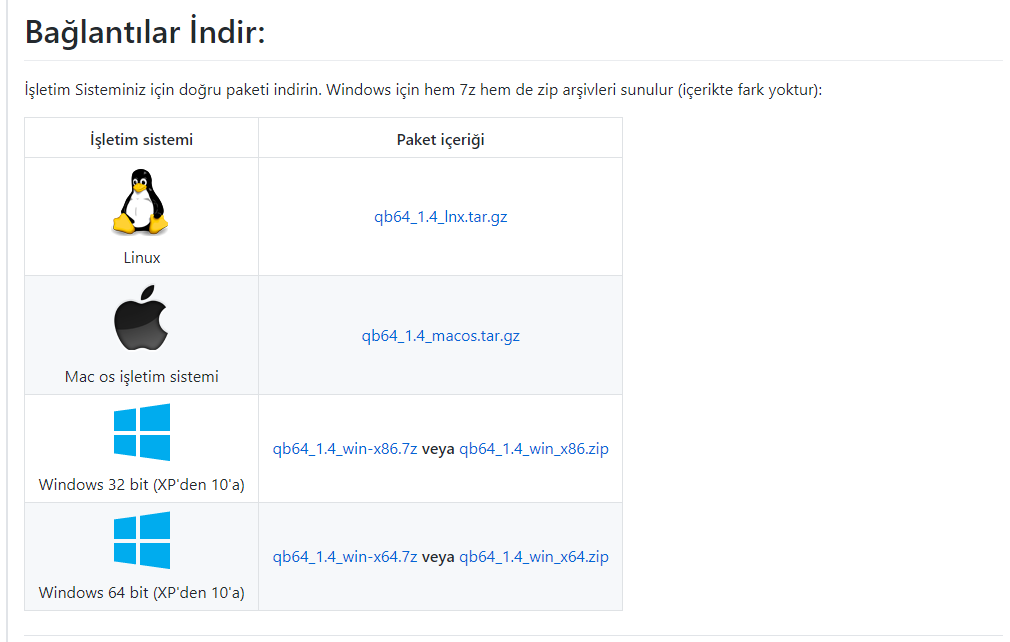Open qb64_1.4_win_x86.zip download link
This screenshot has height=642, width=1010.
pos(534,448)
